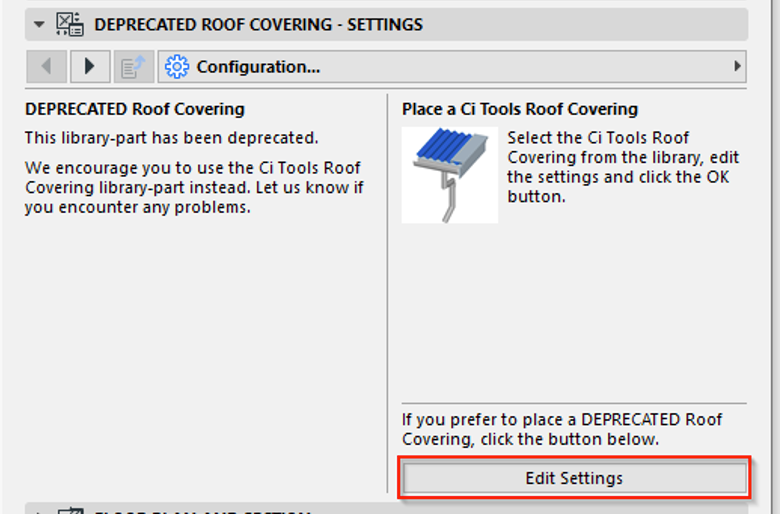Click the Floor Plan panel icon at bottom
780x514 pixels.
point(70,511)
